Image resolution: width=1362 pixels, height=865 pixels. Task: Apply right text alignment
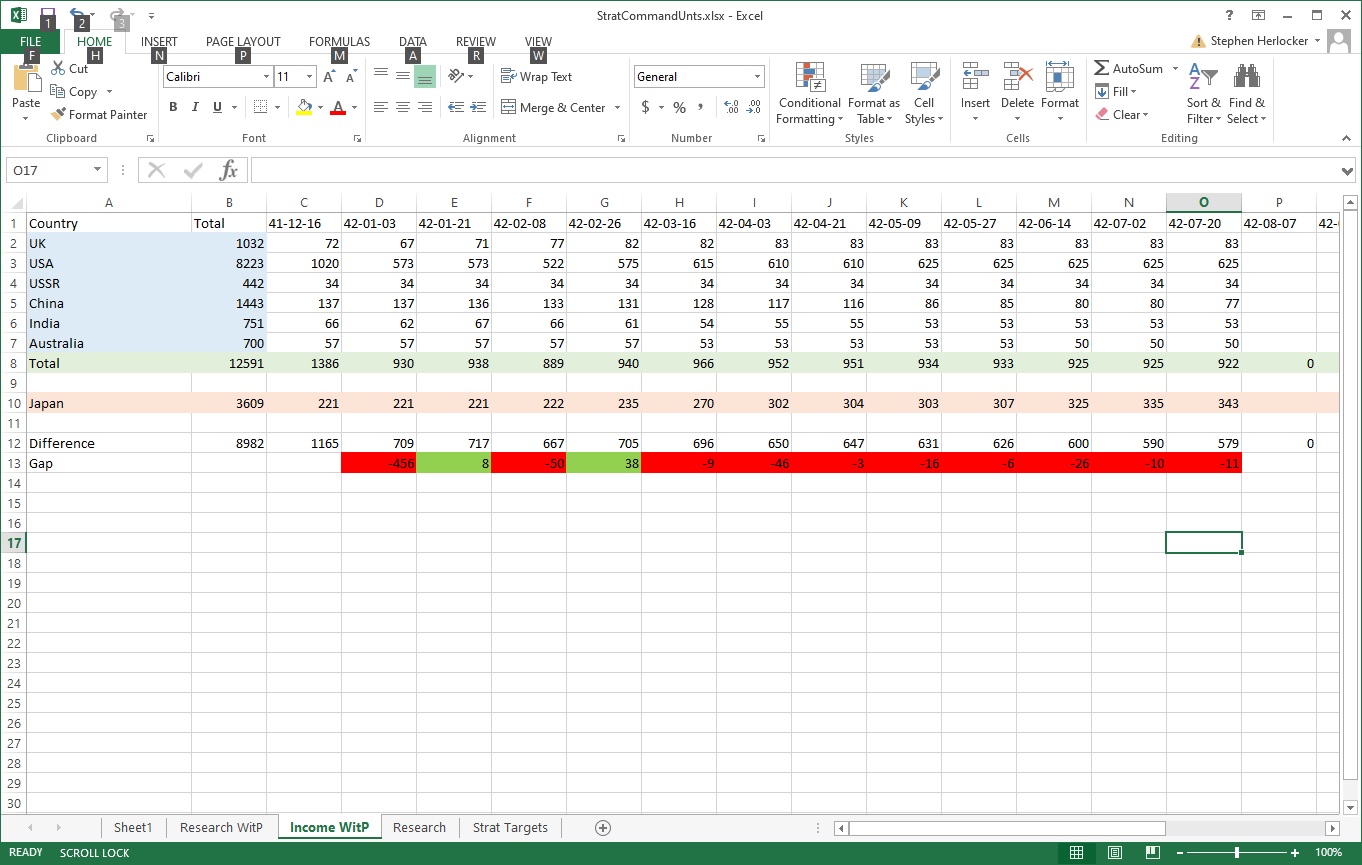tap(424, 107)
